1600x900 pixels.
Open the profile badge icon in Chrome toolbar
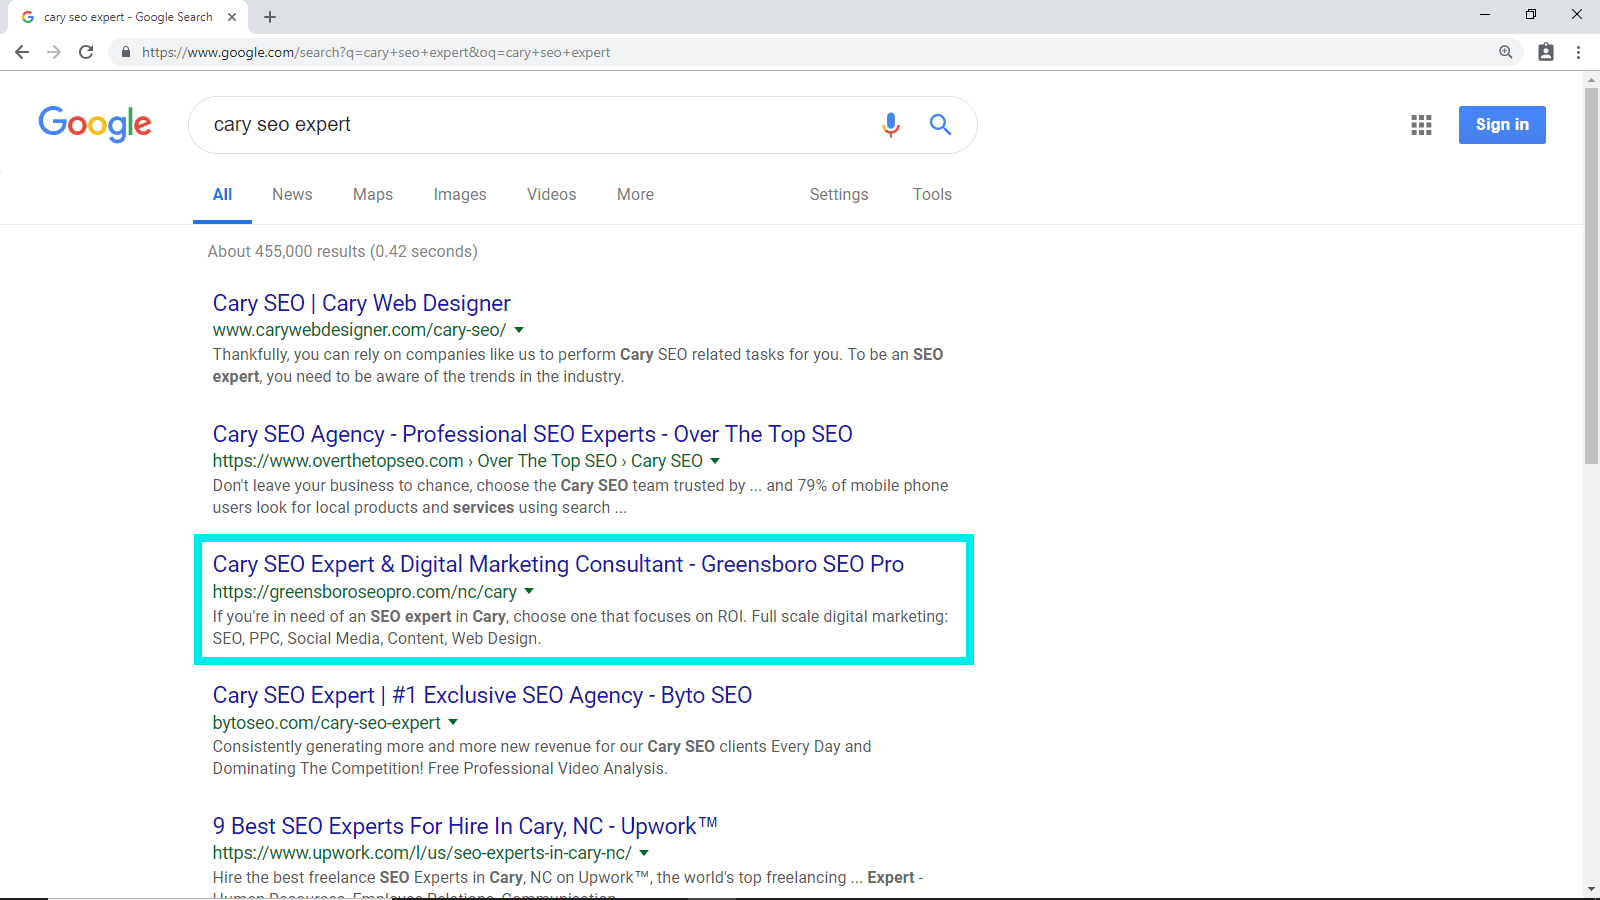pos(1546,52)
